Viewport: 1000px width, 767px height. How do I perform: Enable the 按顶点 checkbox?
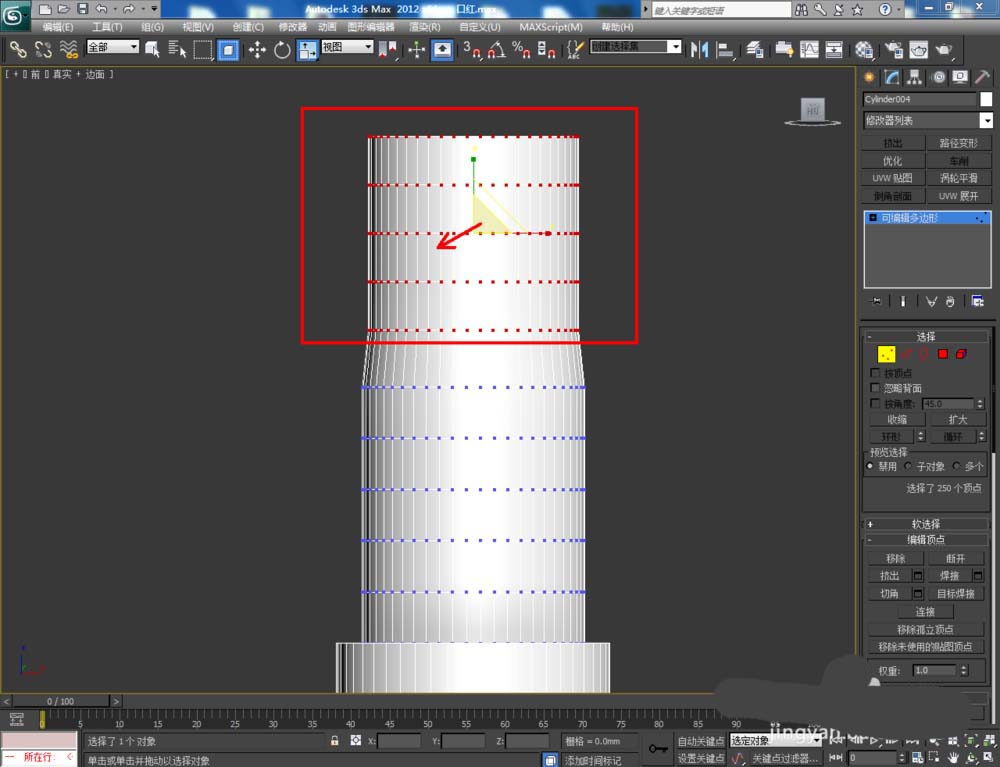876,373
